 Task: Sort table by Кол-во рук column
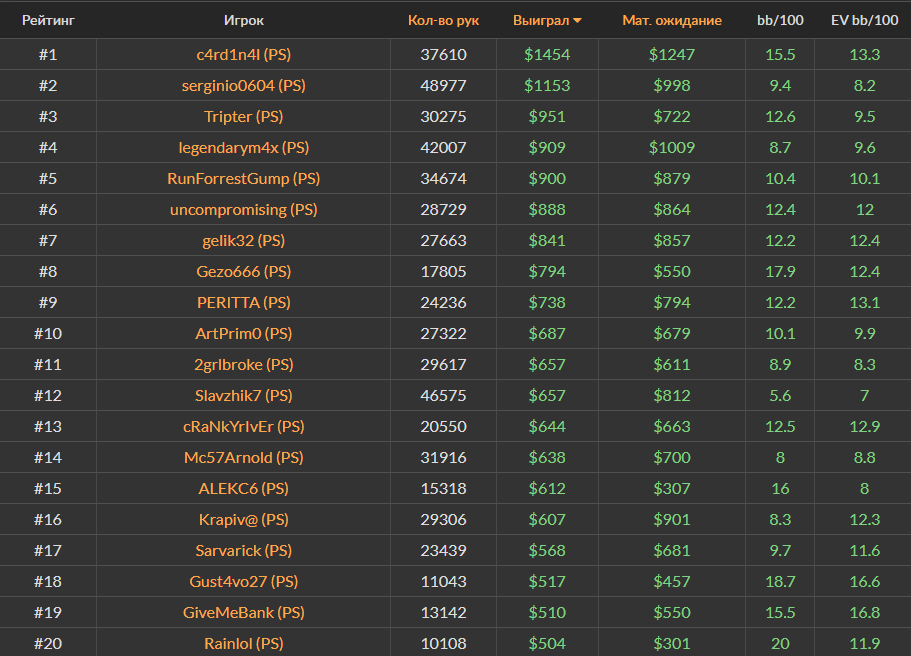tap(443, 20)
